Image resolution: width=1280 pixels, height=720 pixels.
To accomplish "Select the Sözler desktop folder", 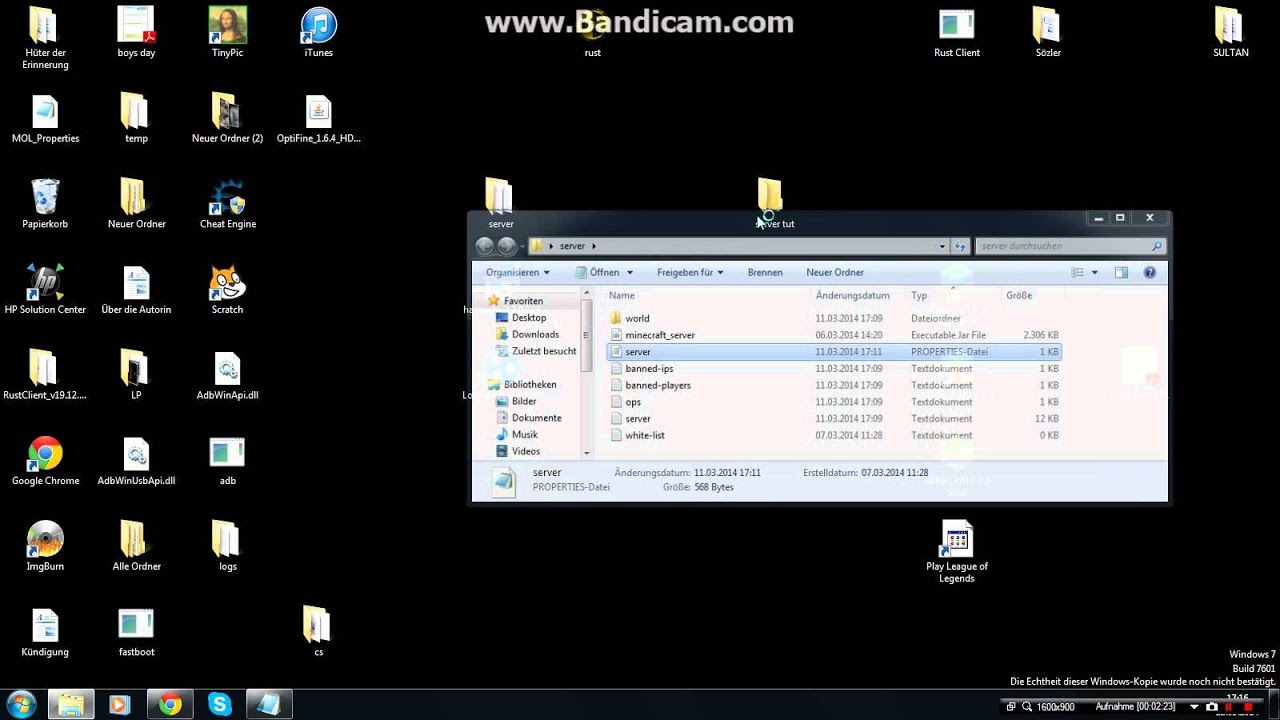I will click(x=1048, y=33).
